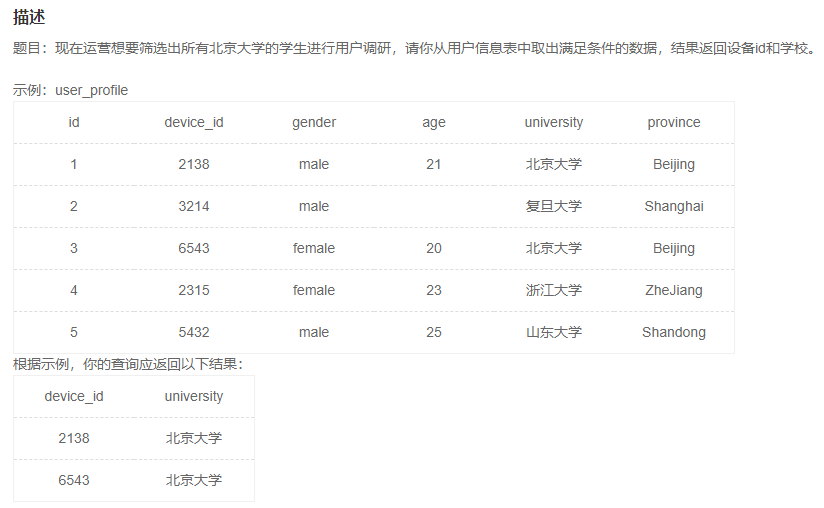Screen dimensions: 824x508
Task: Select id cell 2
Action: (x=74, y=206)
